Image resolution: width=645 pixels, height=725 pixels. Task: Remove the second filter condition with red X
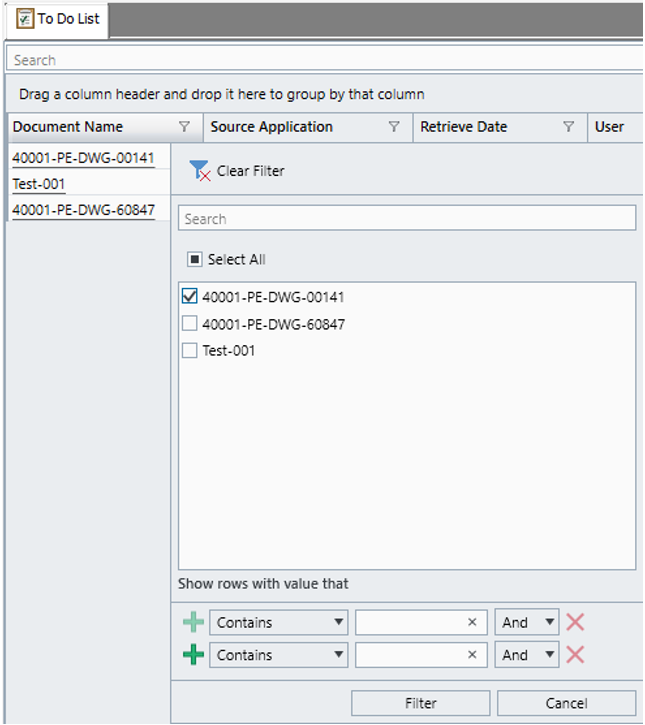[x=575, y=656]
